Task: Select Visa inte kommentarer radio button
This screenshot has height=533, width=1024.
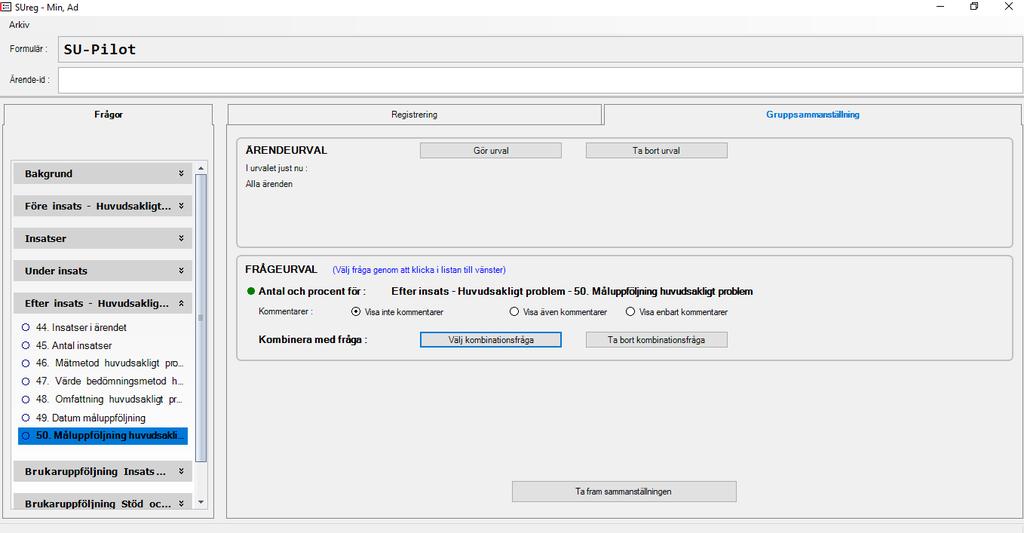Action: tap(356, 312)
